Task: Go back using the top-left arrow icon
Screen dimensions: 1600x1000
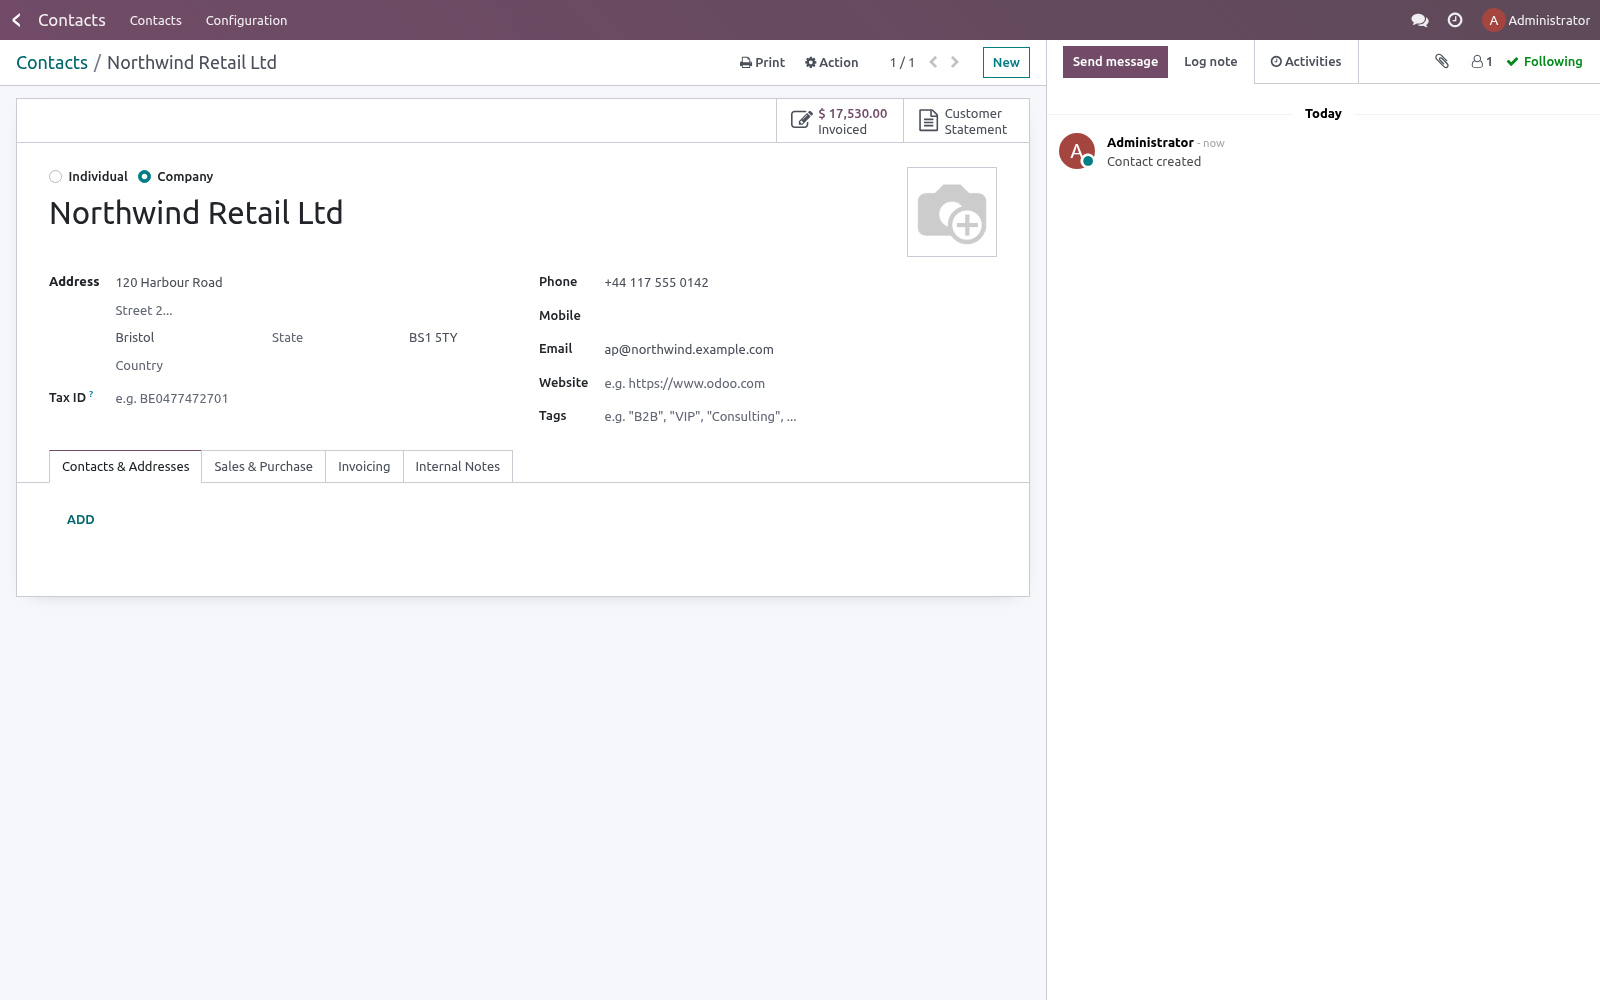Action: click(16, 20)
